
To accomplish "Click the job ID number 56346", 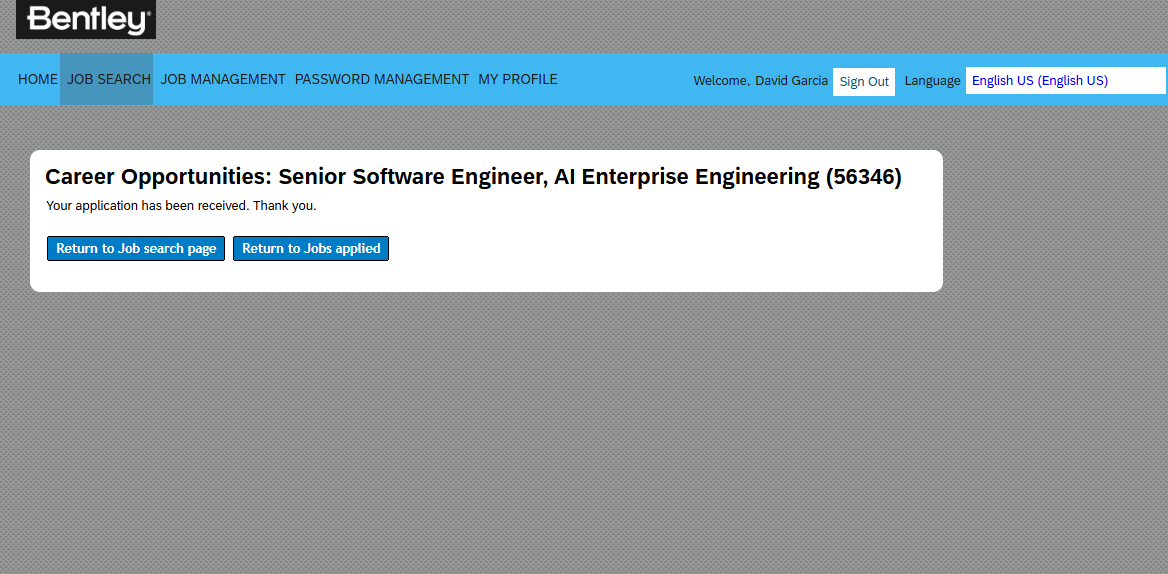I will (x=863, y=177).
